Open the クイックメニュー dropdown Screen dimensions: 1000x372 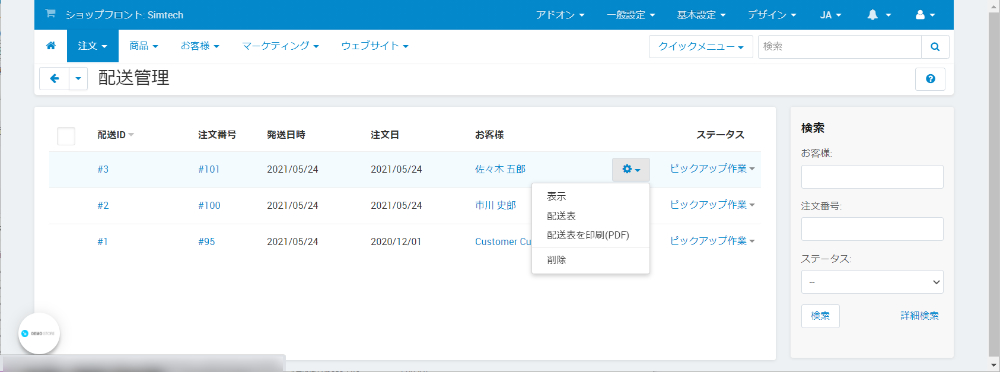[x=701, y=47]
